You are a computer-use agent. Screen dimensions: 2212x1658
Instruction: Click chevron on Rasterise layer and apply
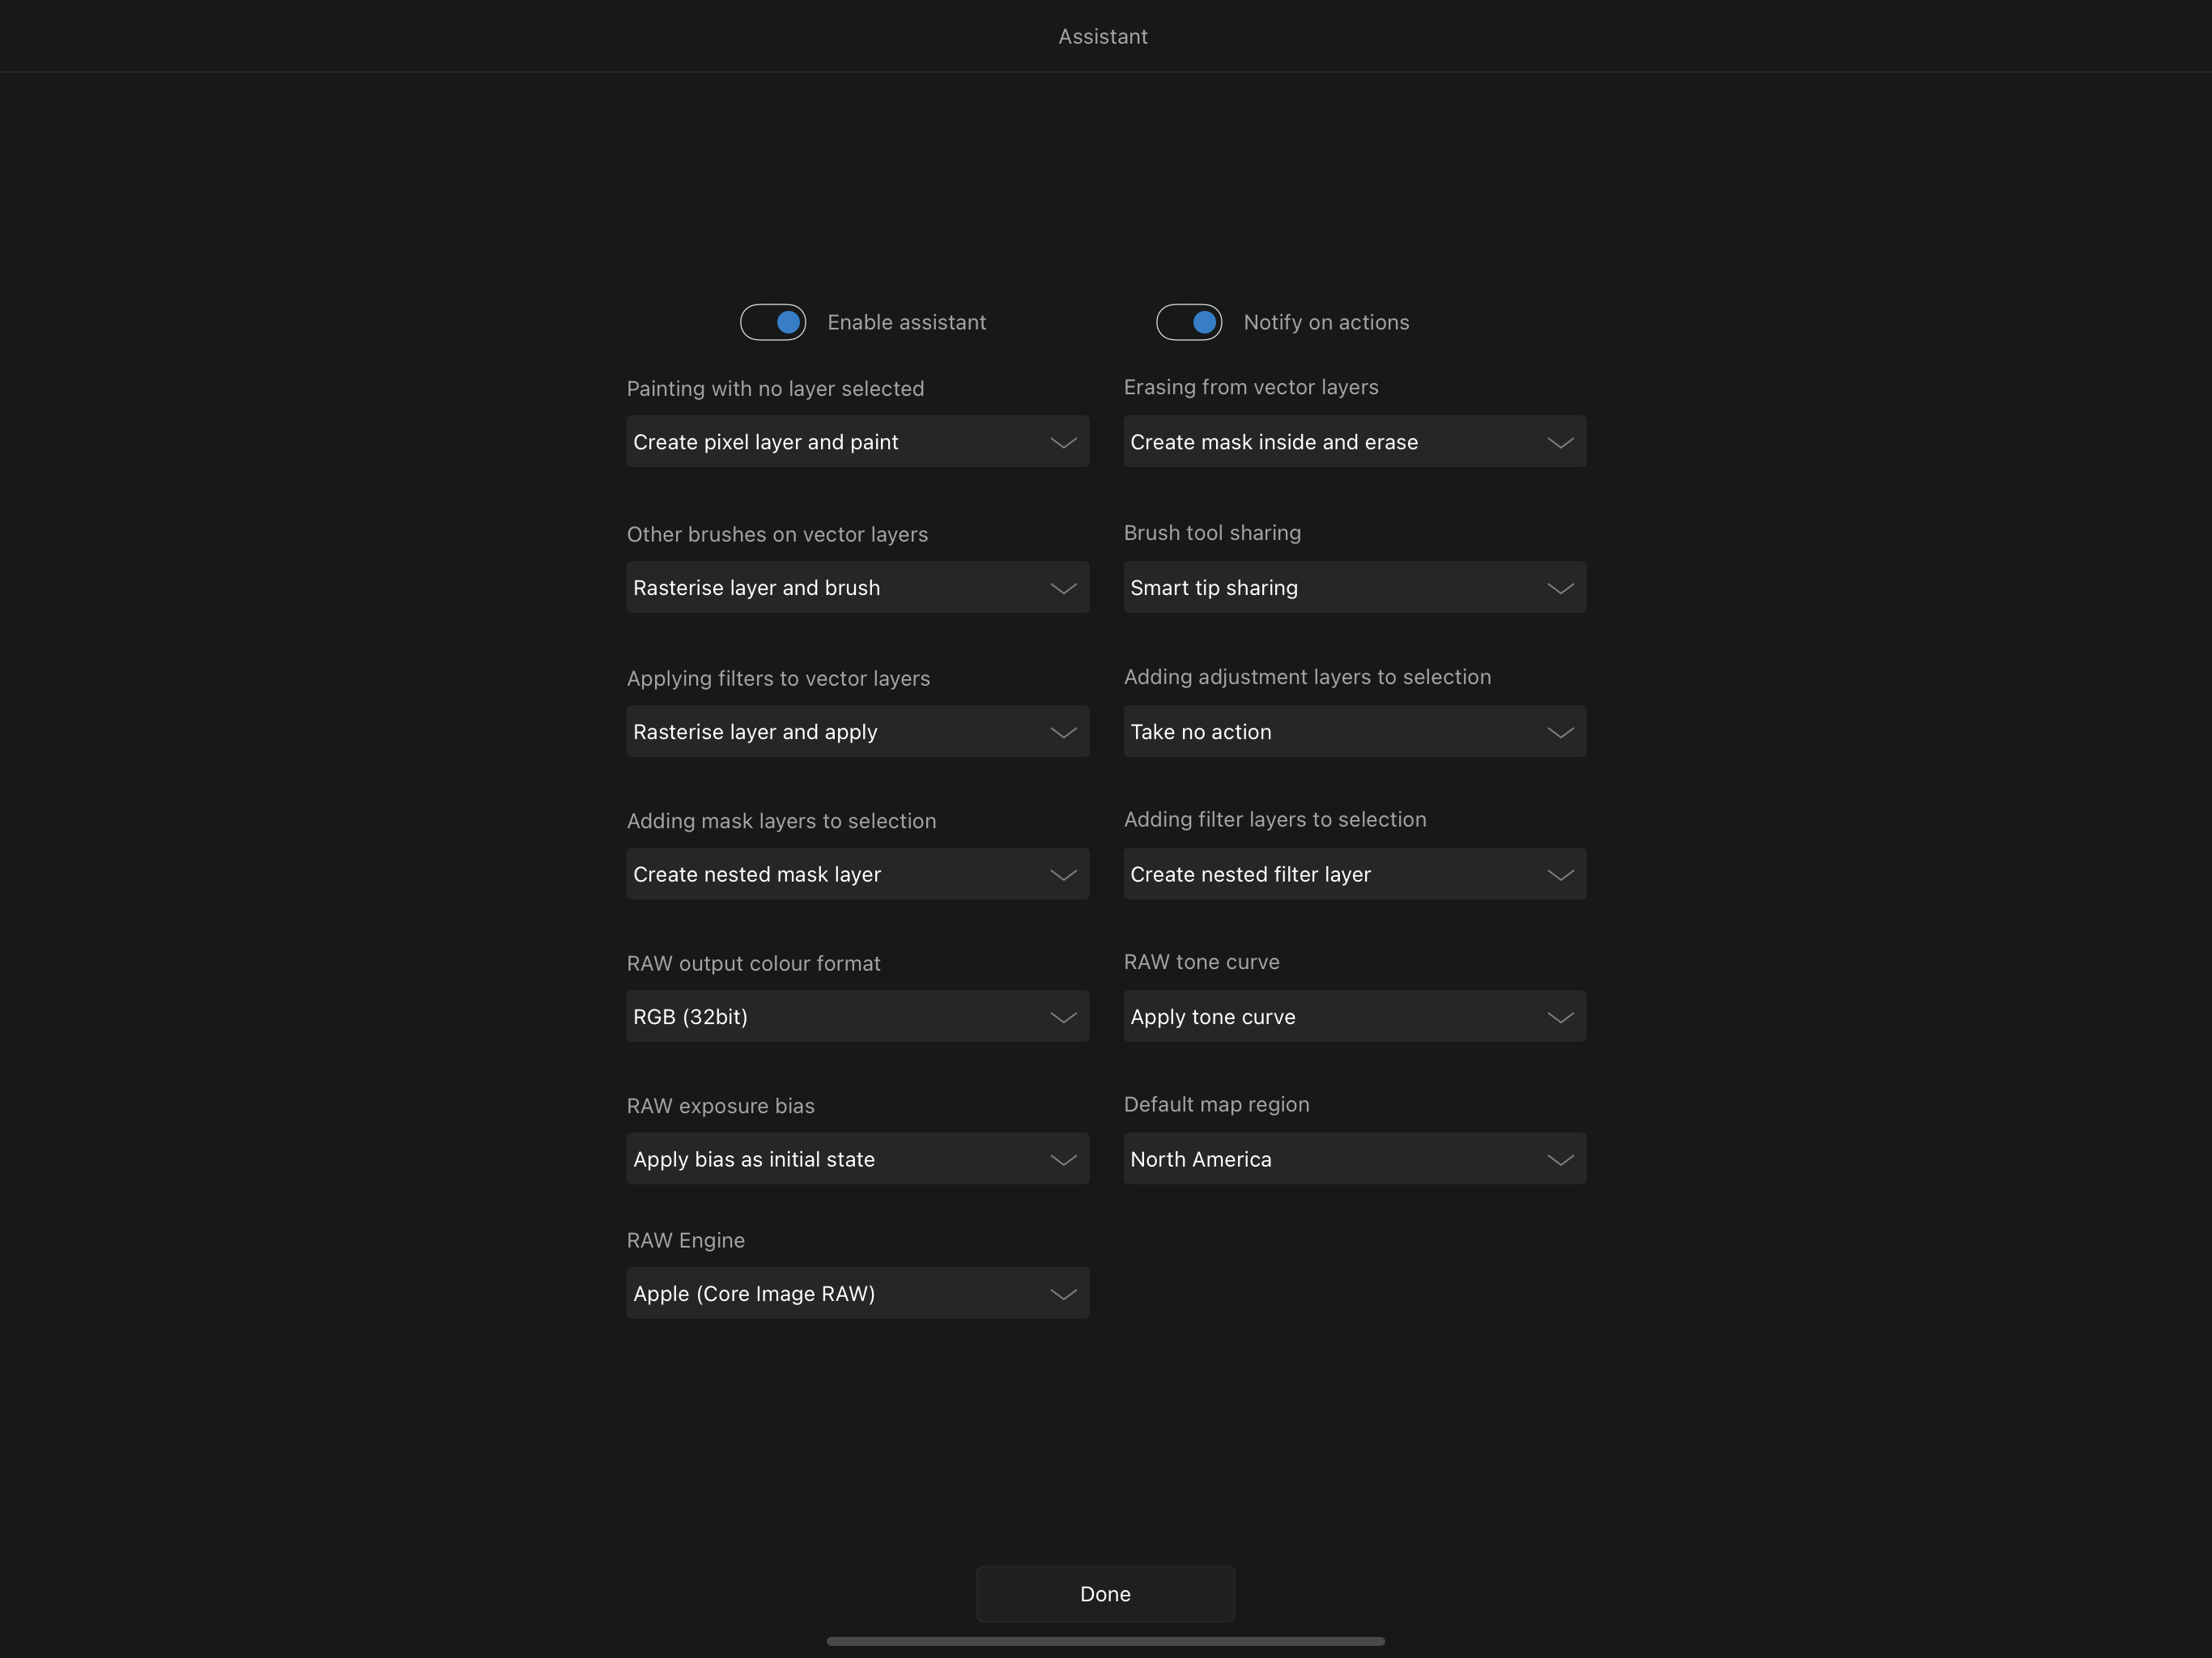coord(1062,732)
